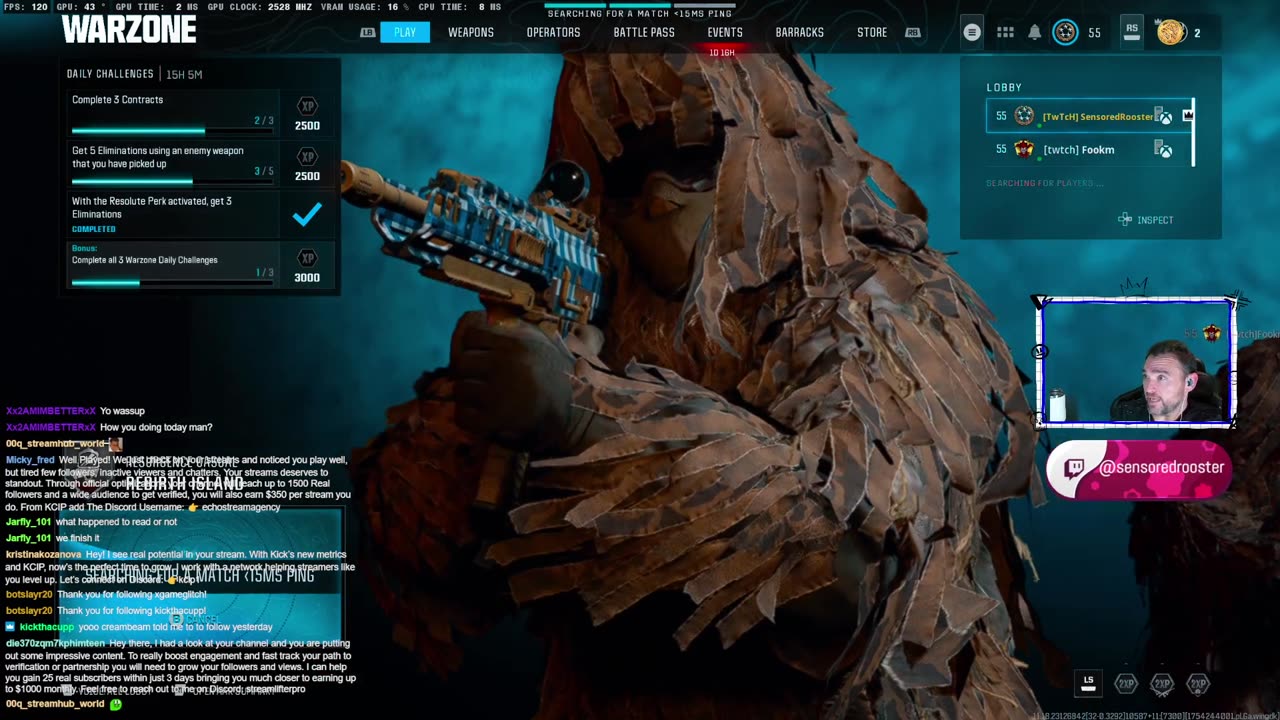Click the 'Thank you for following kickthacupp!' message
The height and width of the screenshot is (720, 1280).
[x=131, y=610]
